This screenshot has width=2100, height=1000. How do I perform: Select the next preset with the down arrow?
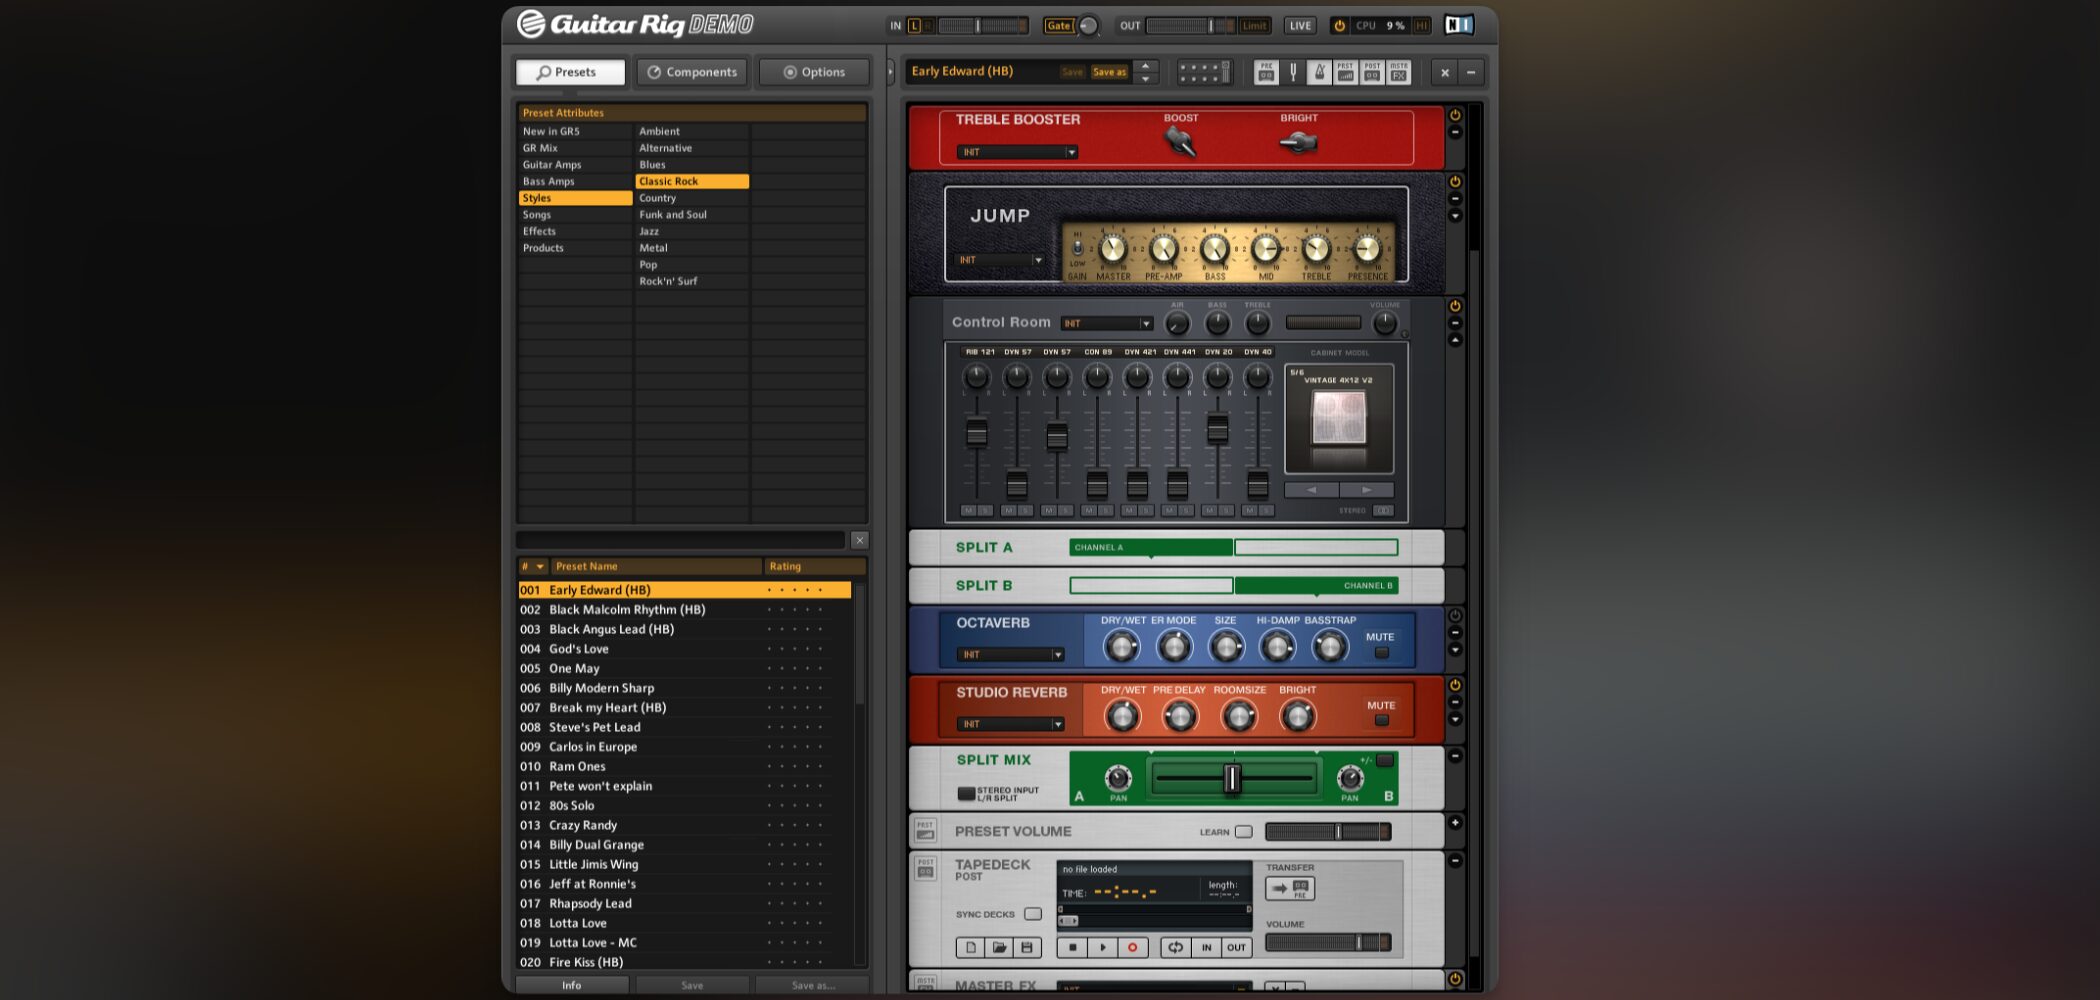click(x=1146, y=78)
